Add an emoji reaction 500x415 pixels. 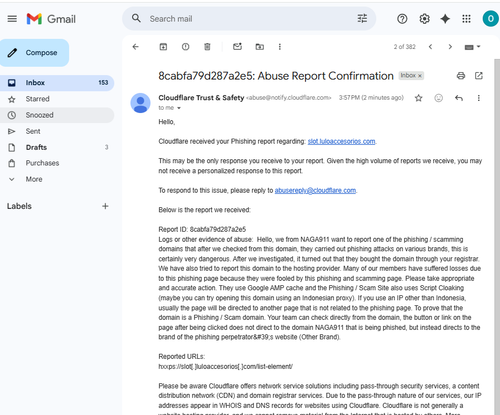coord(439,98)
